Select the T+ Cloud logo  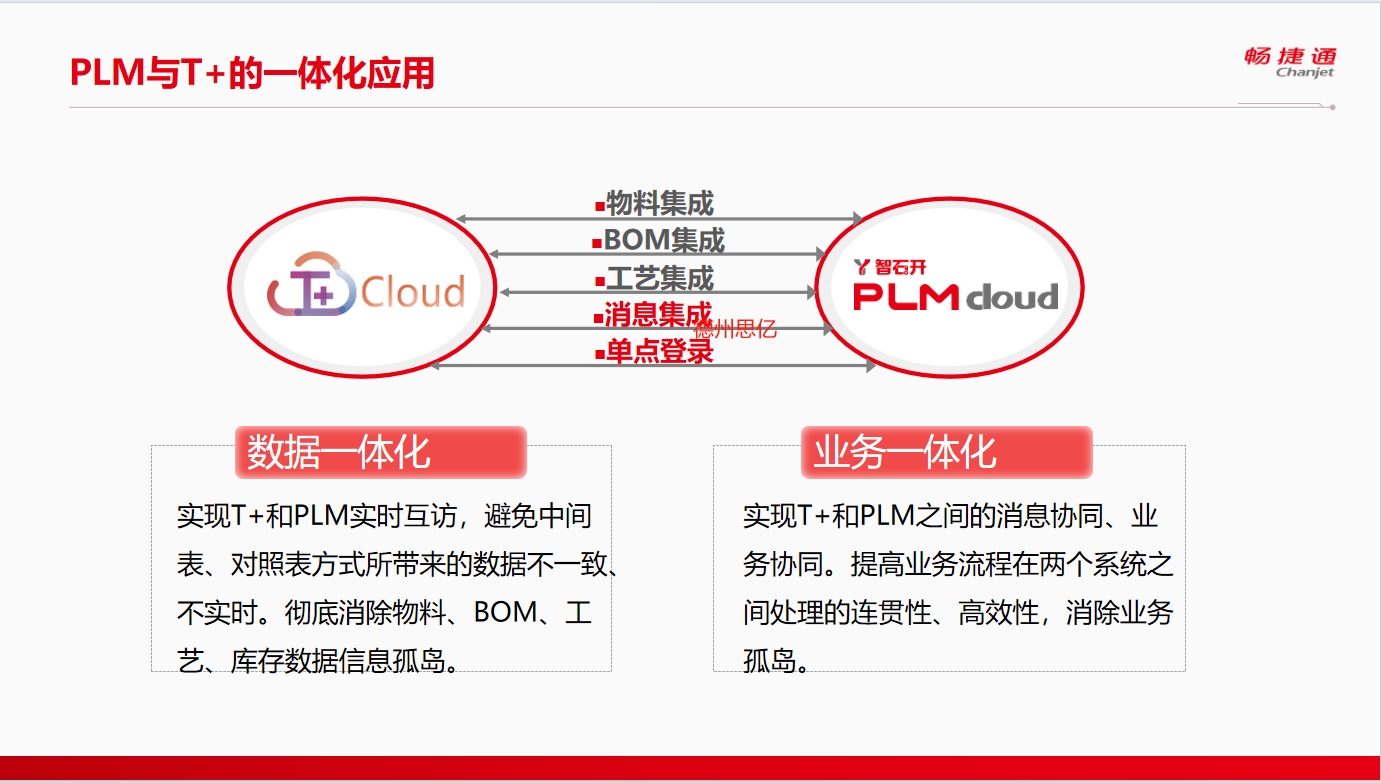click(366, 286)
